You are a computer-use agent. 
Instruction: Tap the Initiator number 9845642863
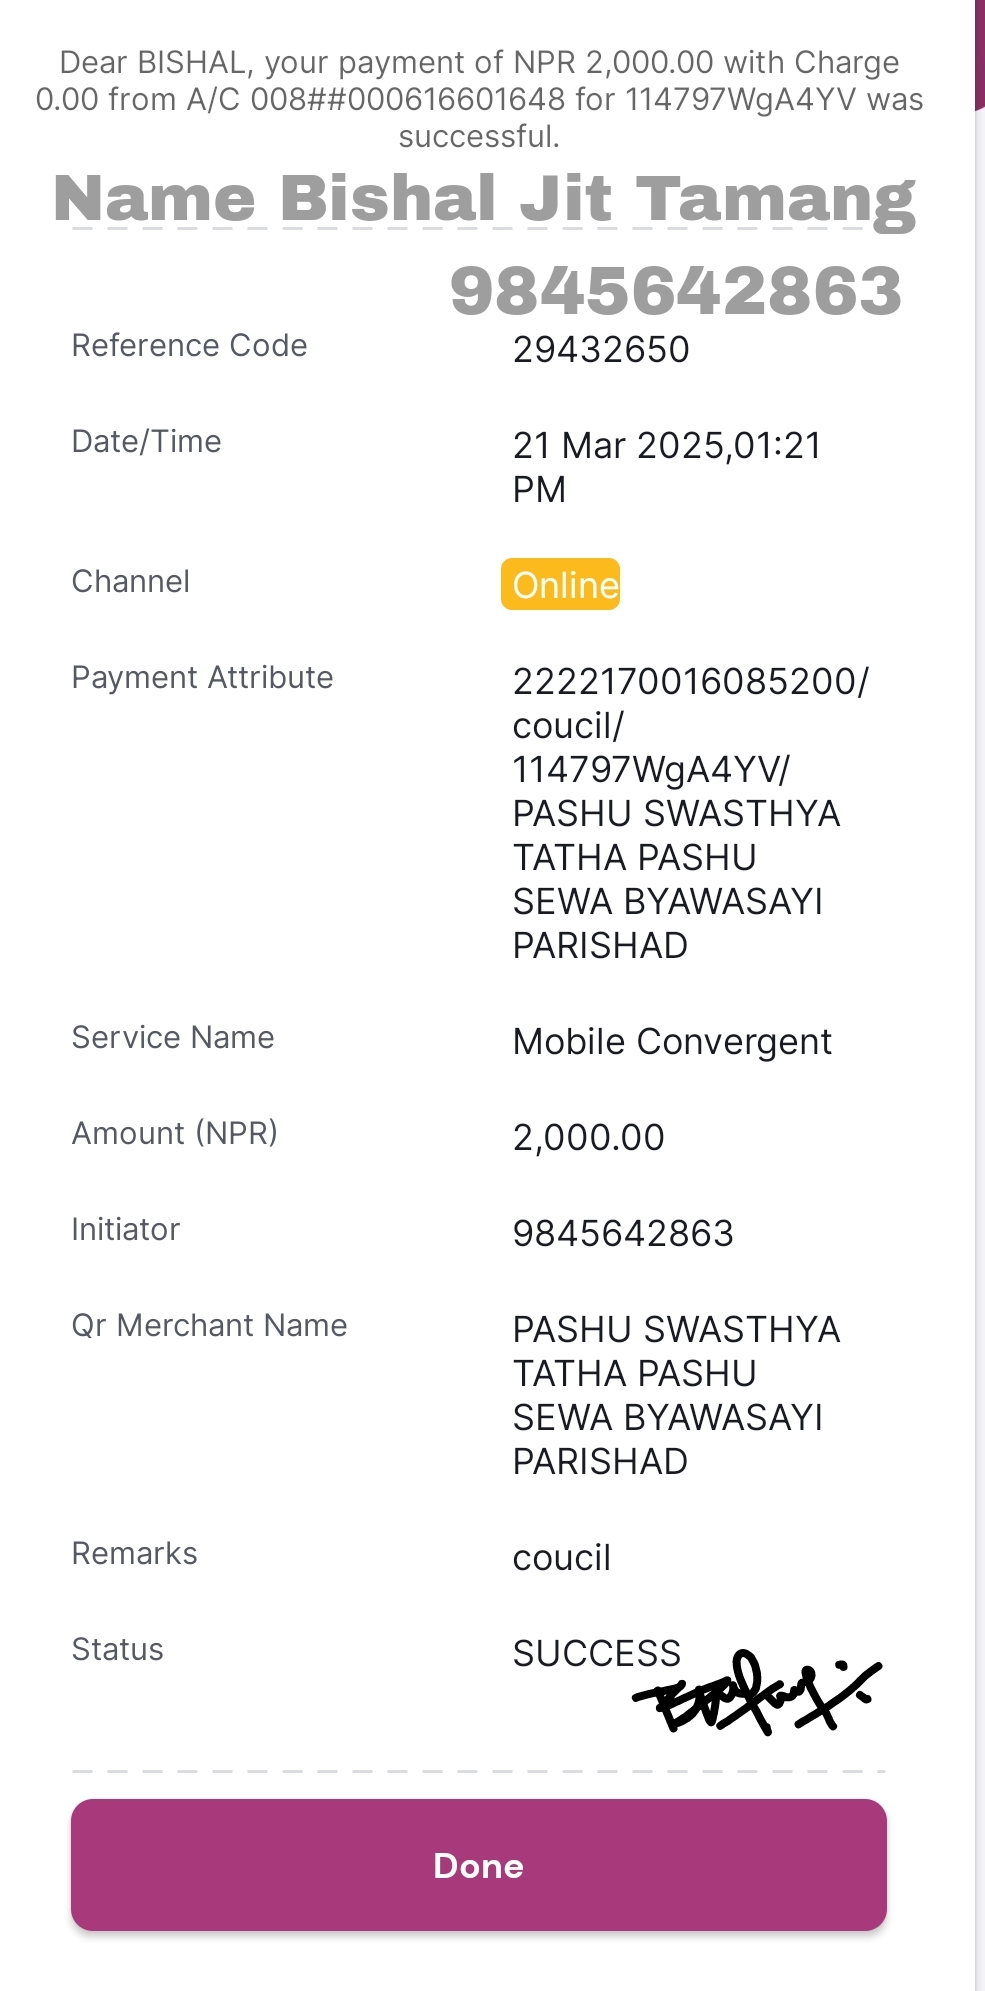[623, 1233]
